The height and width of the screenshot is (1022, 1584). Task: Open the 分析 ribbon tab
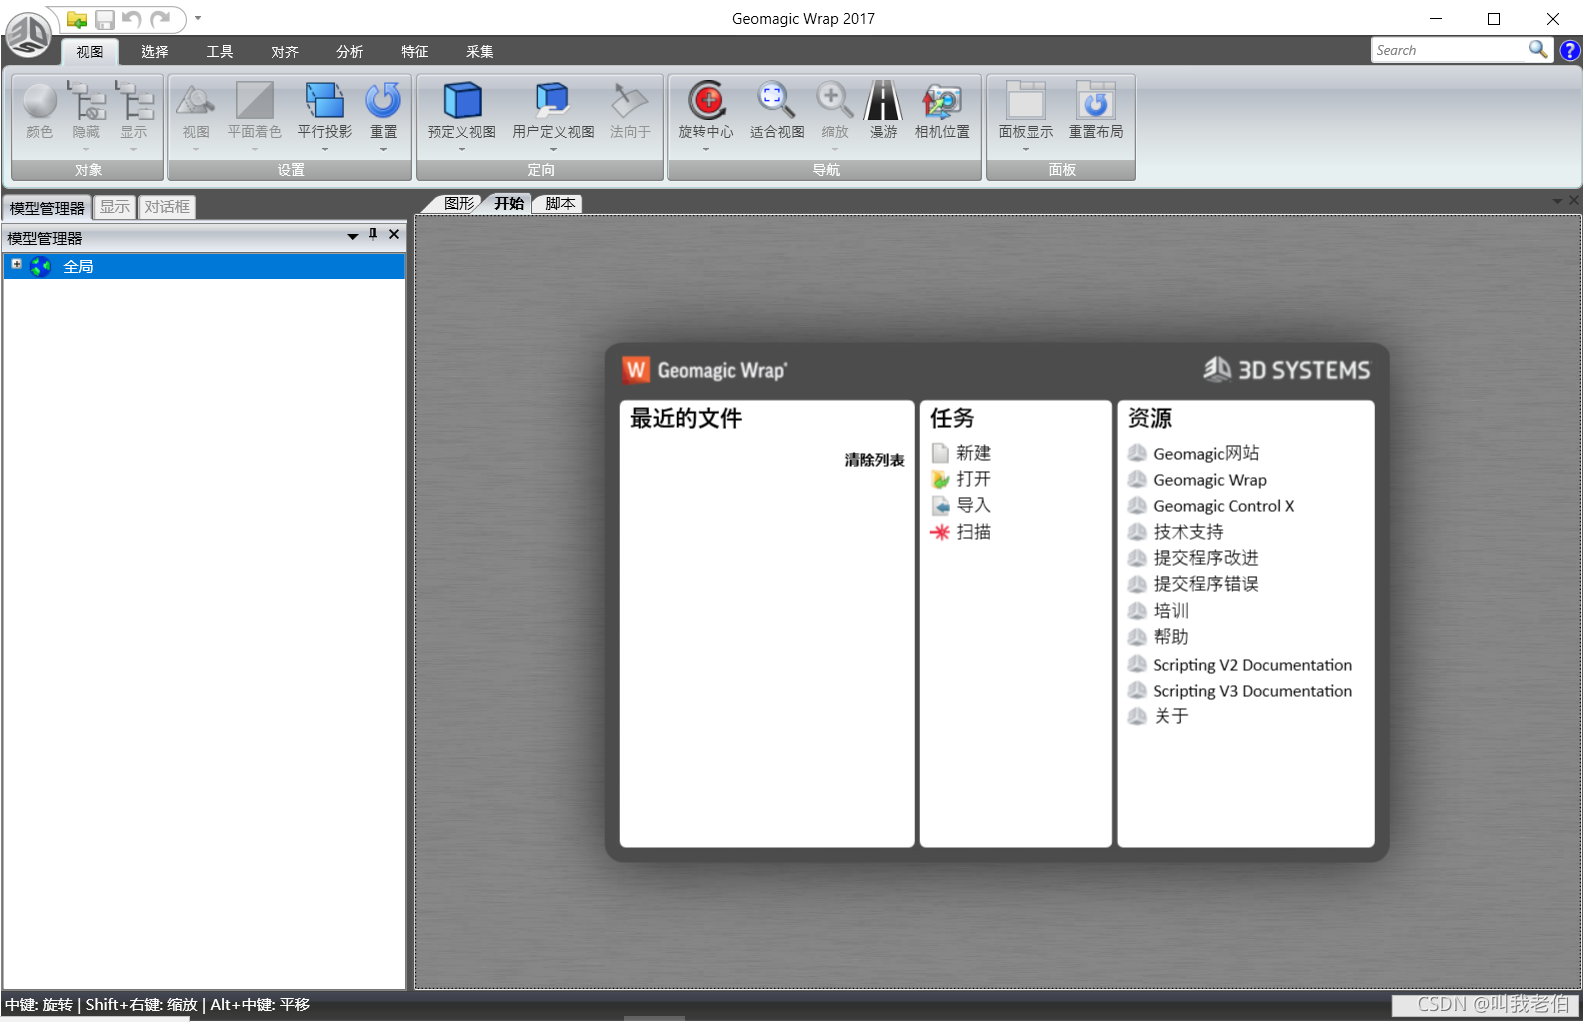350,52
